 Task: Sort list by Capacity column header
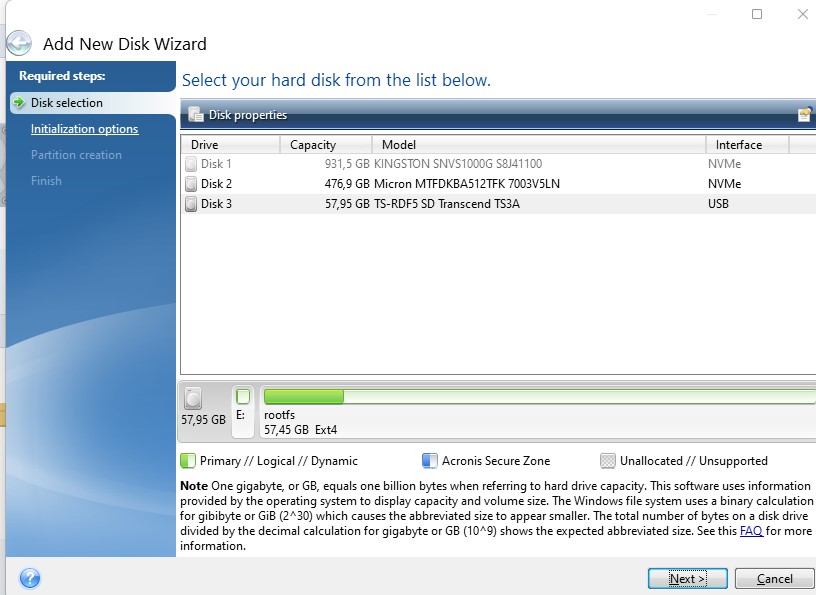(326, 145)
